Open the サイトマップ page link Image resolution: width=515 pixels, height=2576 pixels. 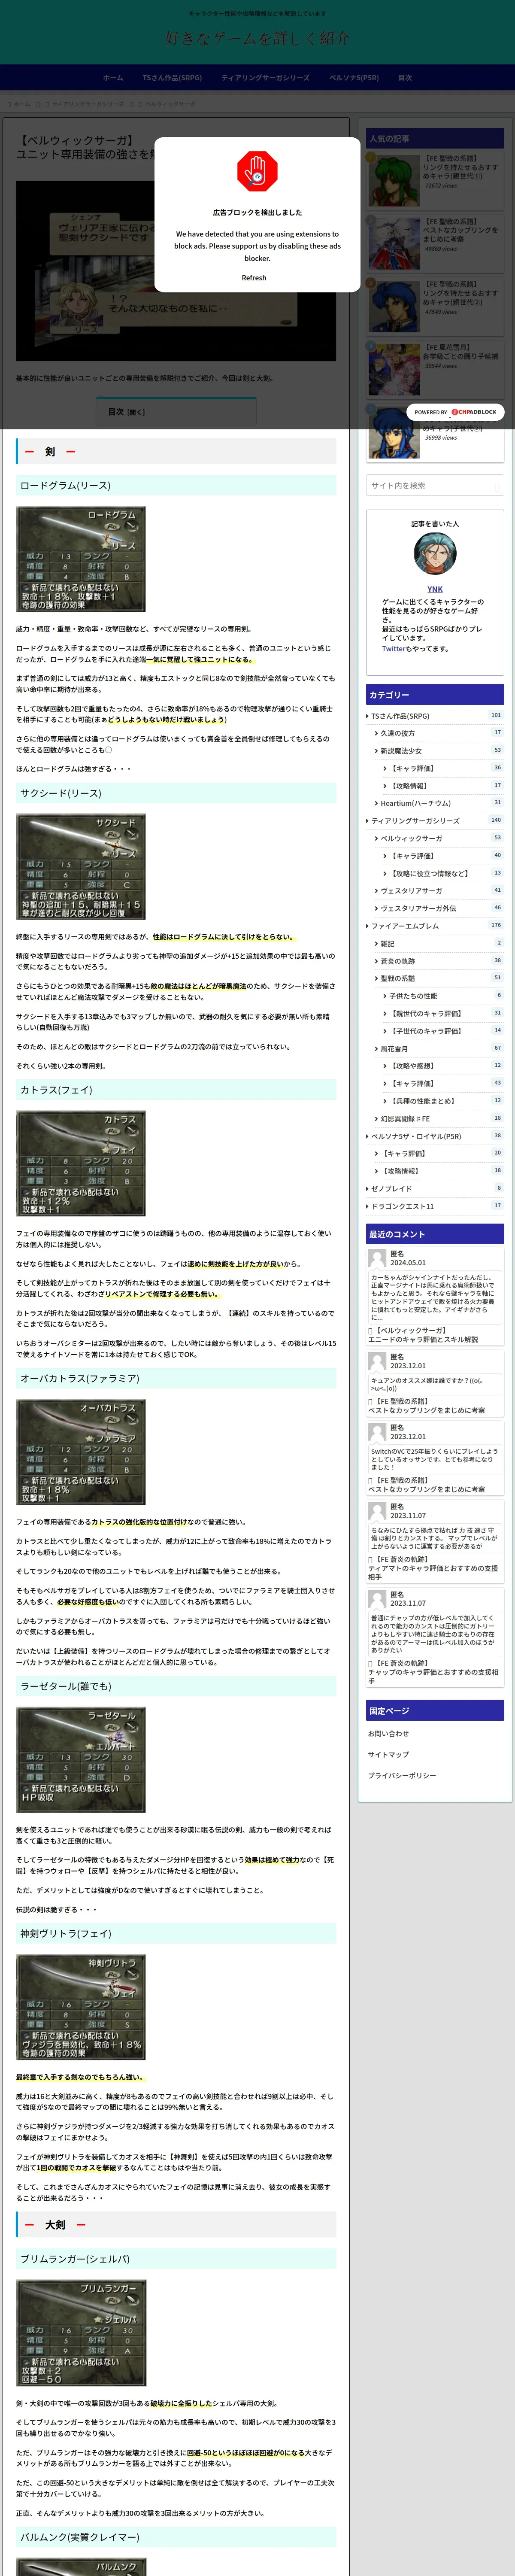pyautogui.click(x=387, y=1755)
